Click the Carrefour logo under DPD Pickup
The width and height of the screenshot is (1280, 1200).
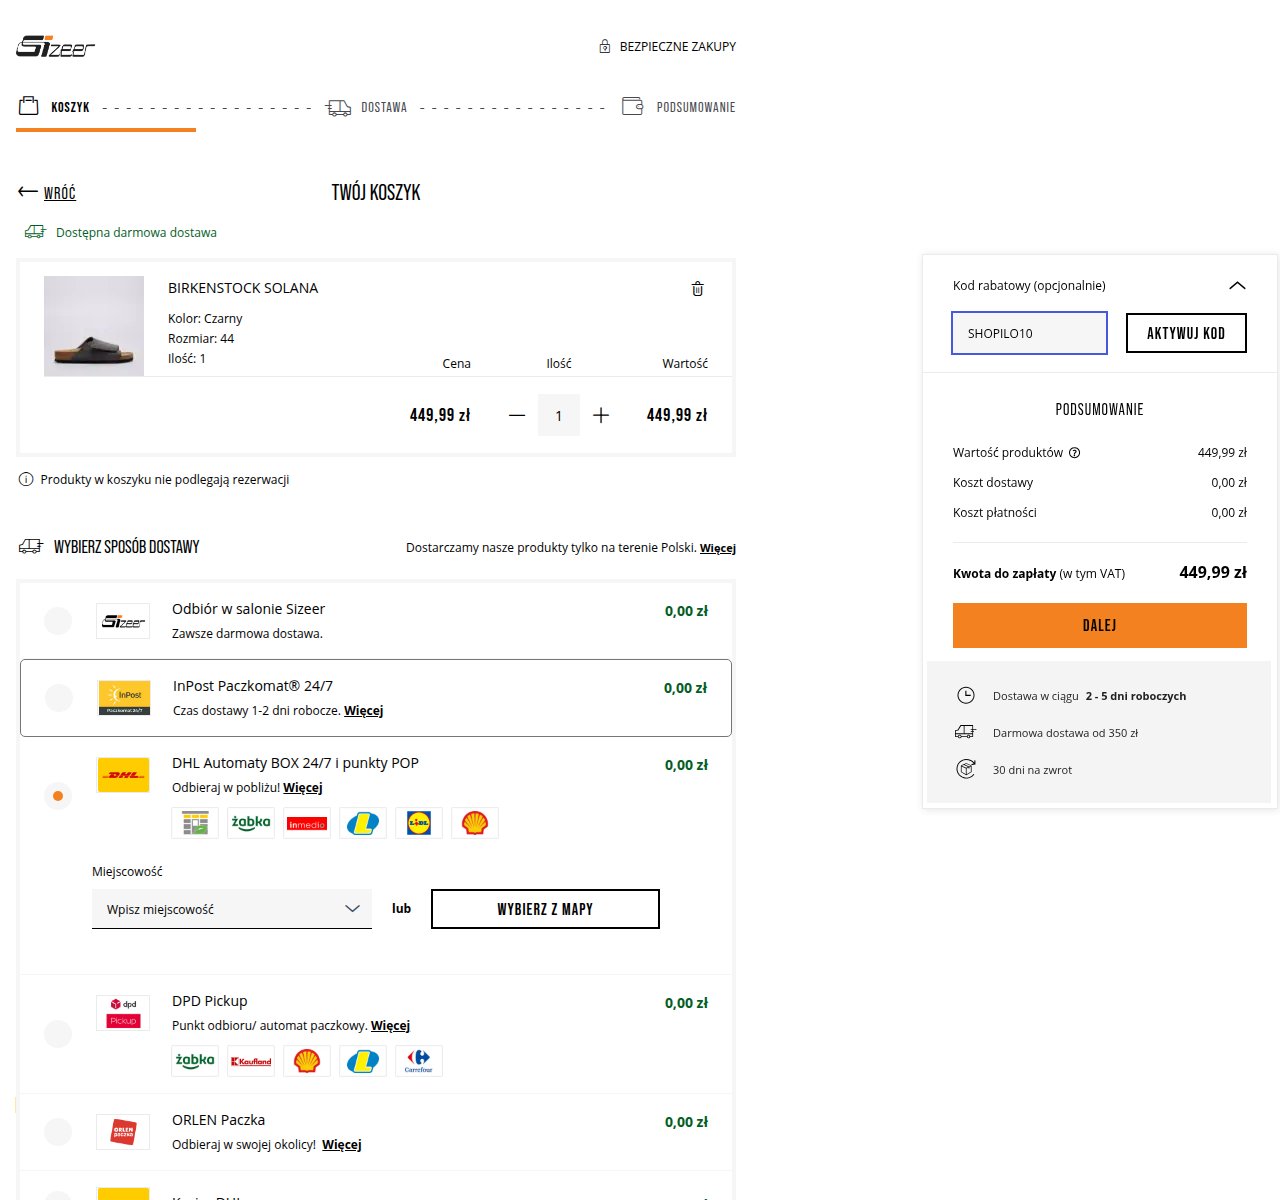coord(419,1061)
